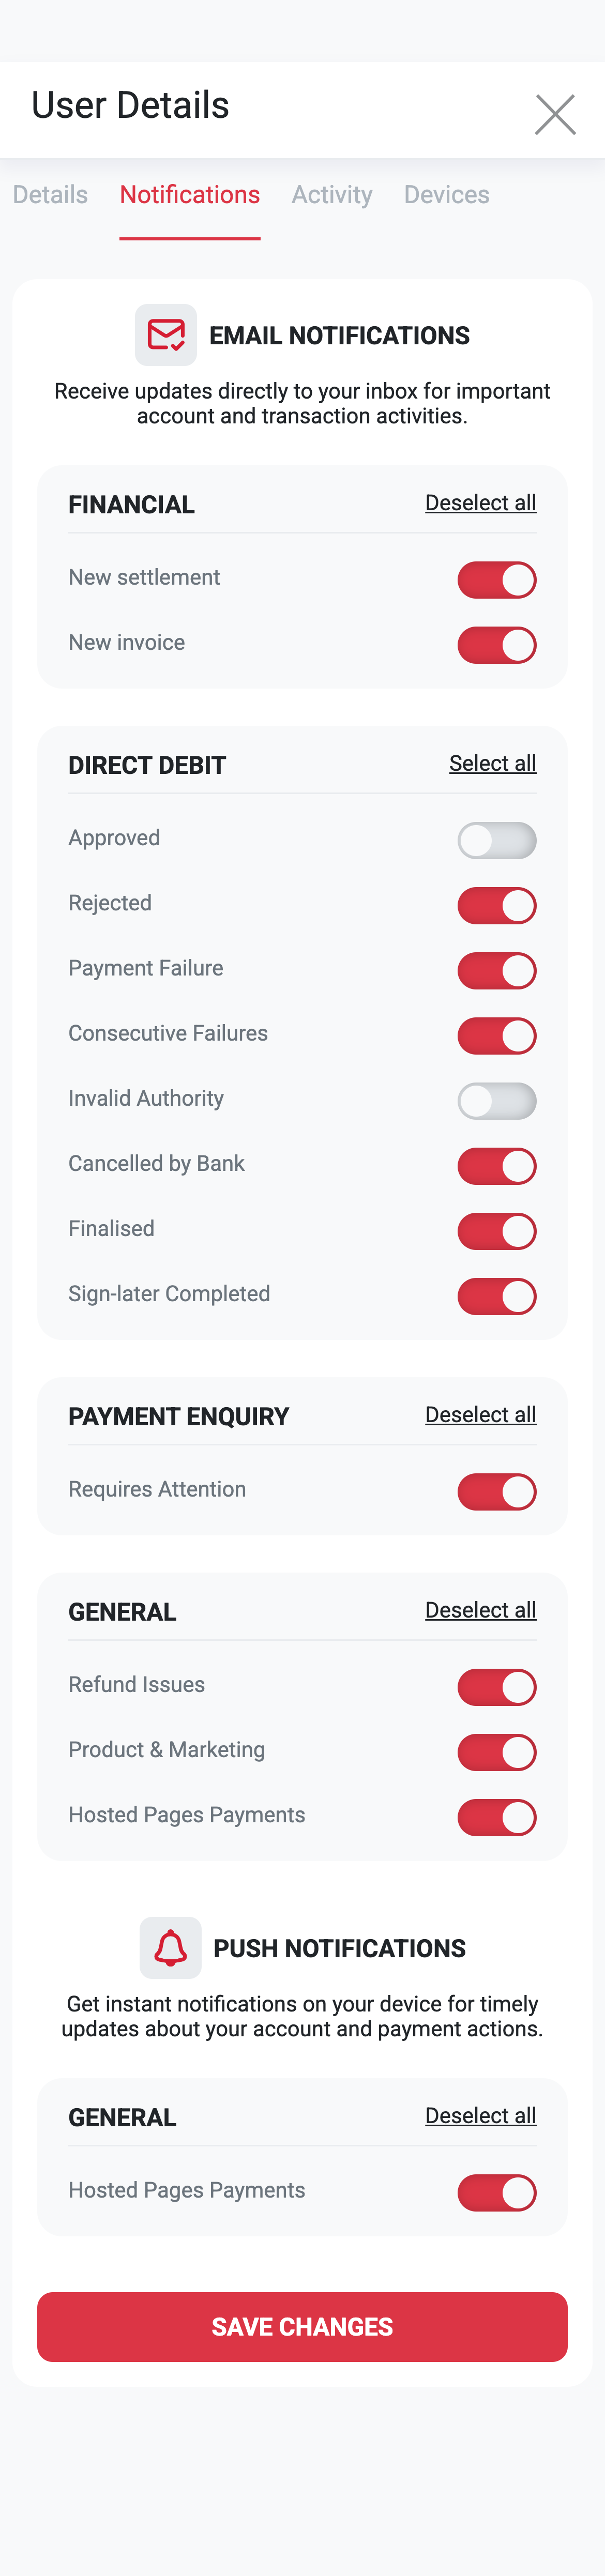Click Select all for Direct Debit
The width and height of the screenshot is (605, 2576).
click(x=493, y=763)
